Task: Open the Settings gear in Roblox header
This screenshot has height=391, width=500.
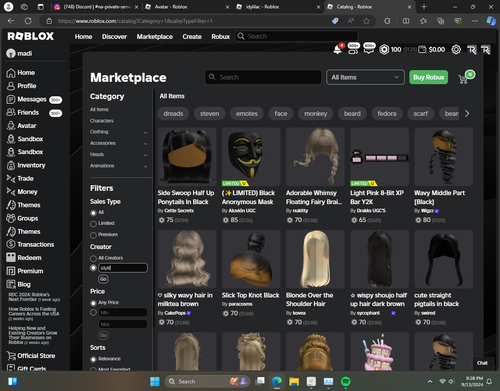Action: pyautogui.click(x=456, y=50)
